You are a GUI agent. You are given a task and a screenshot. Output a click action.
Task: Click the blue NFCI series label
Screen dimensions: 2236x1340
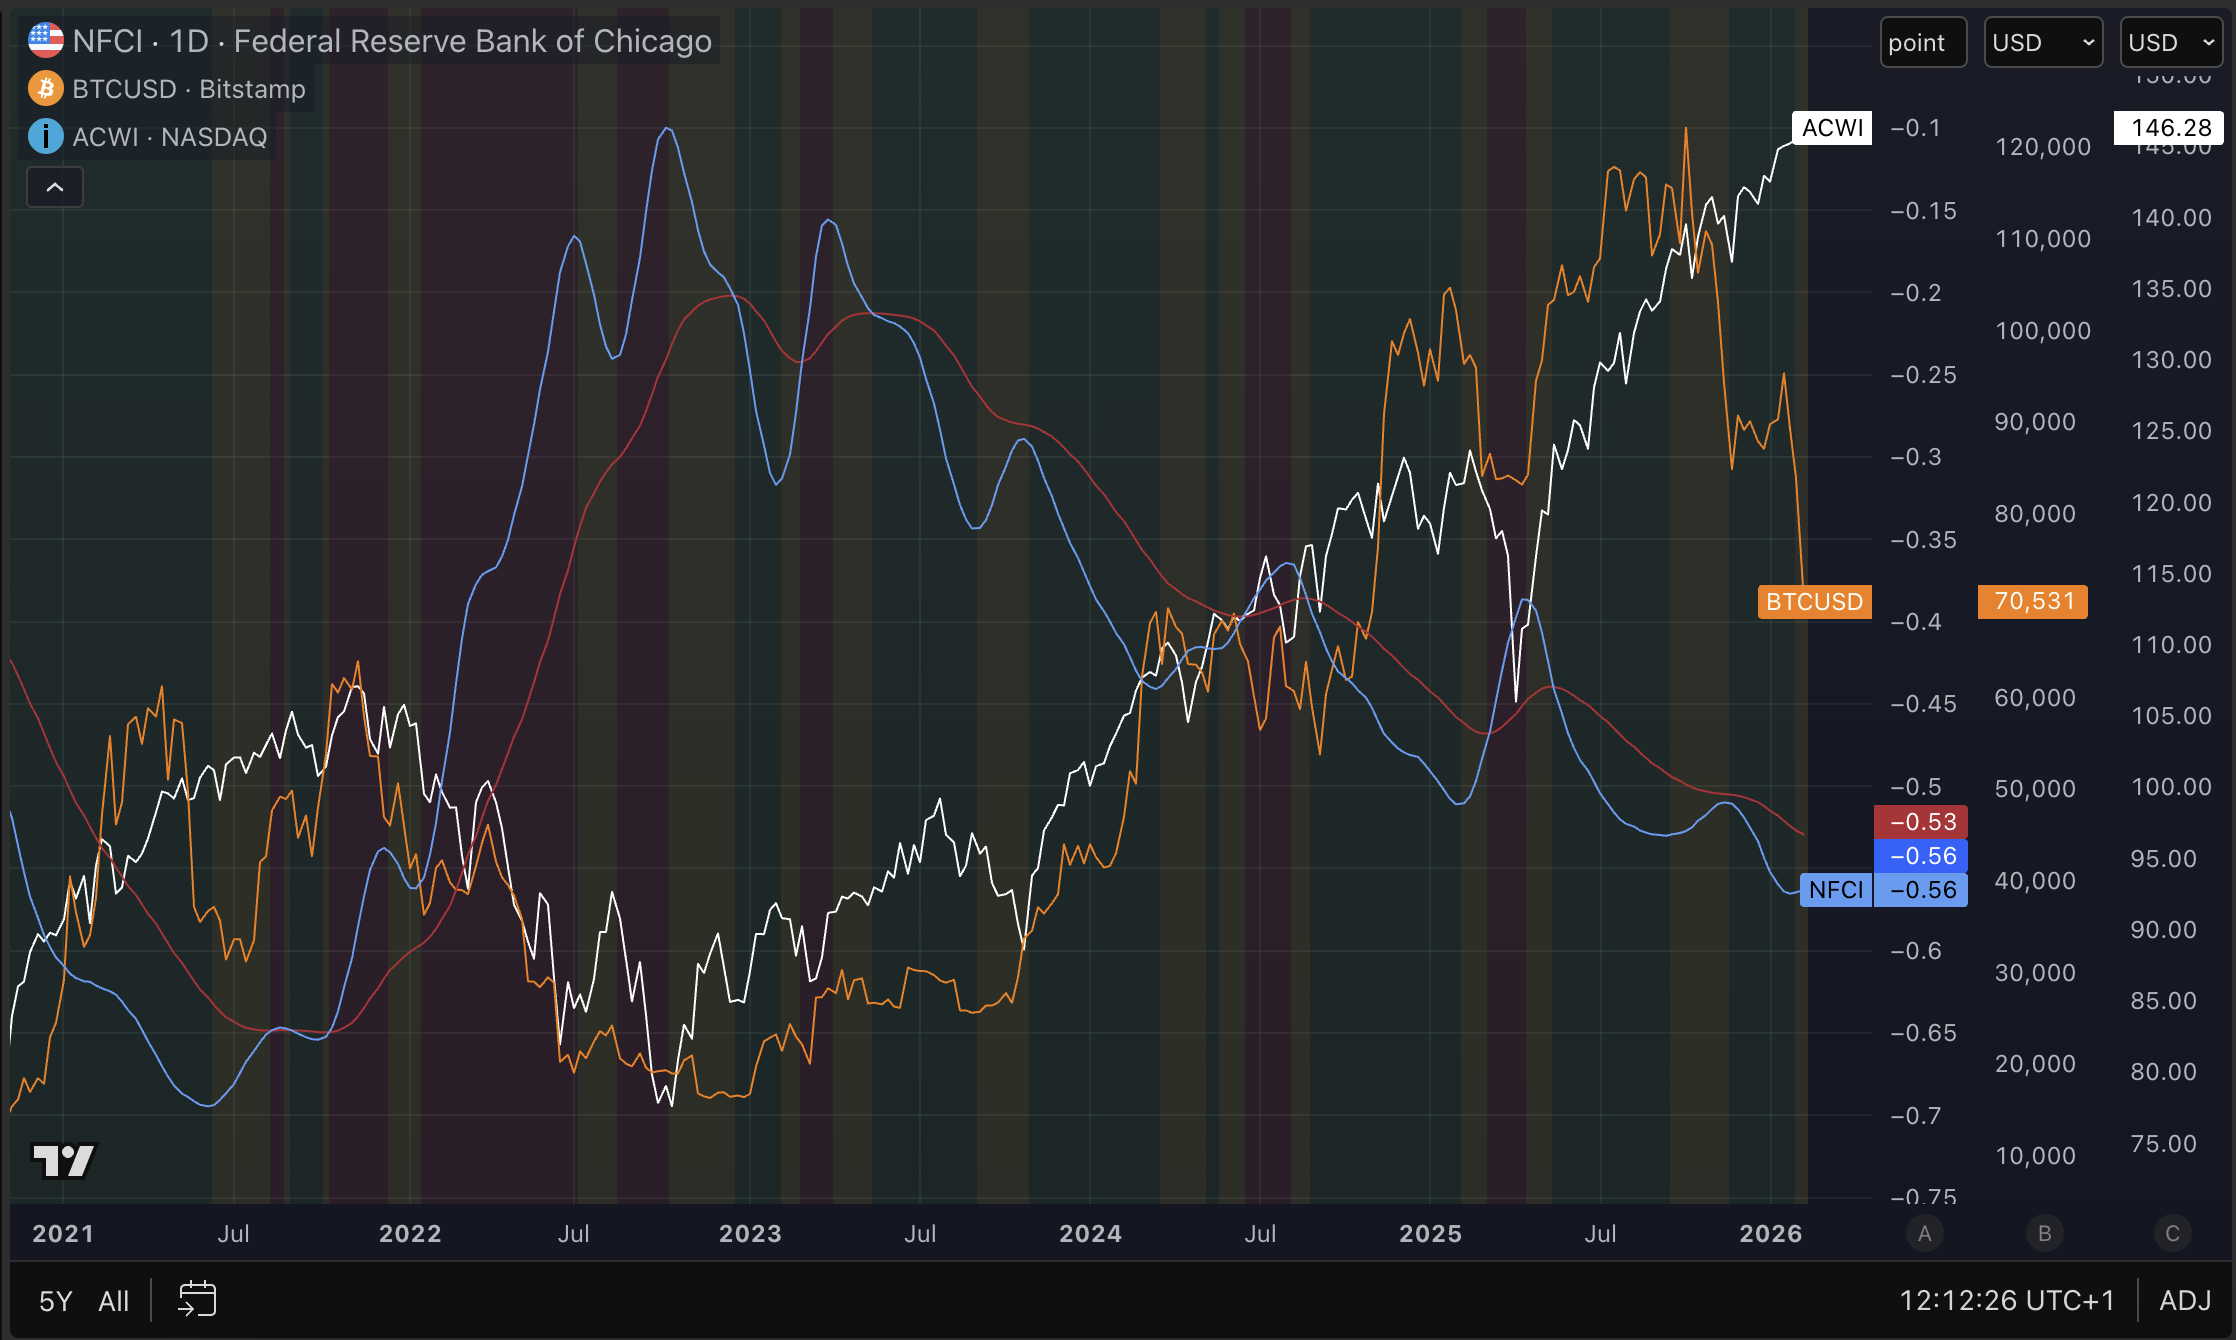(1835, 890)
